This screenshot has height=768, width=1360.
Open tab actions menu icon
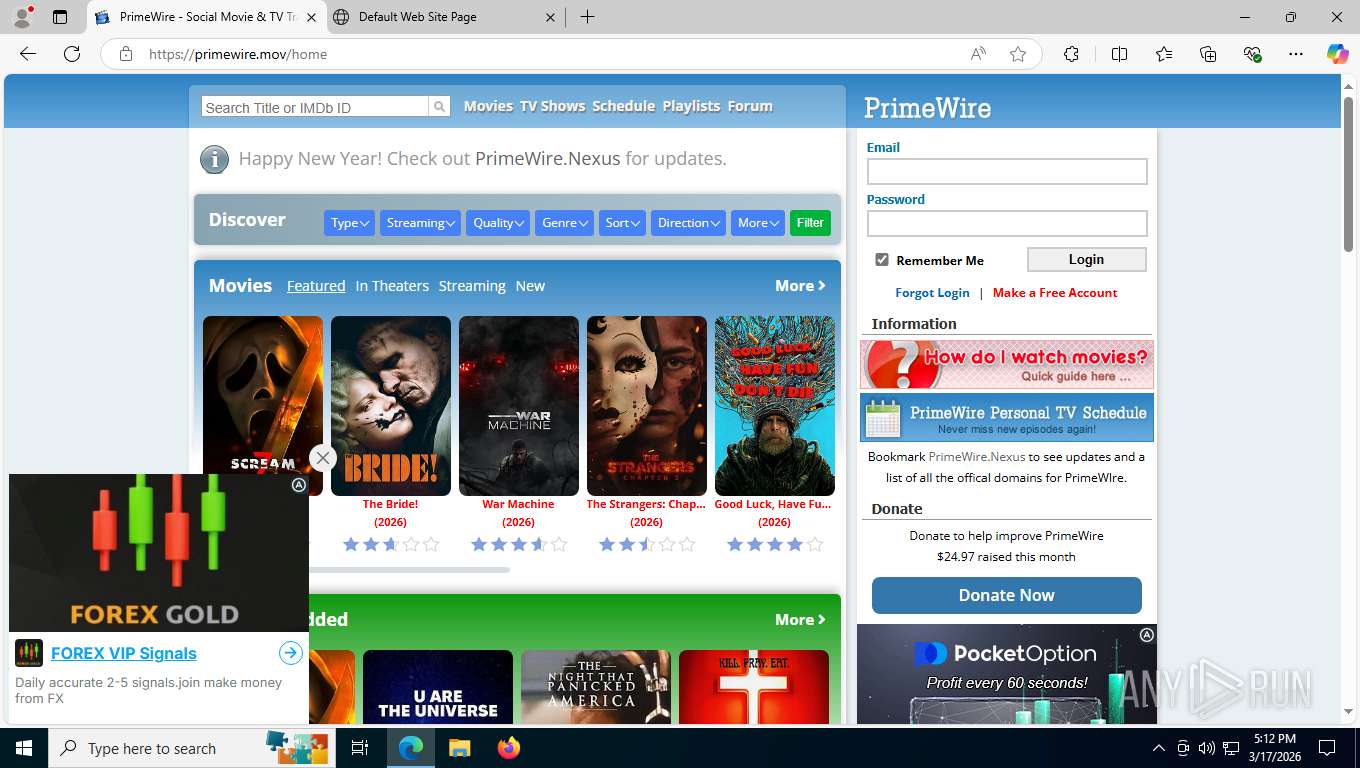pyautogui.click(x=59, y=17)
